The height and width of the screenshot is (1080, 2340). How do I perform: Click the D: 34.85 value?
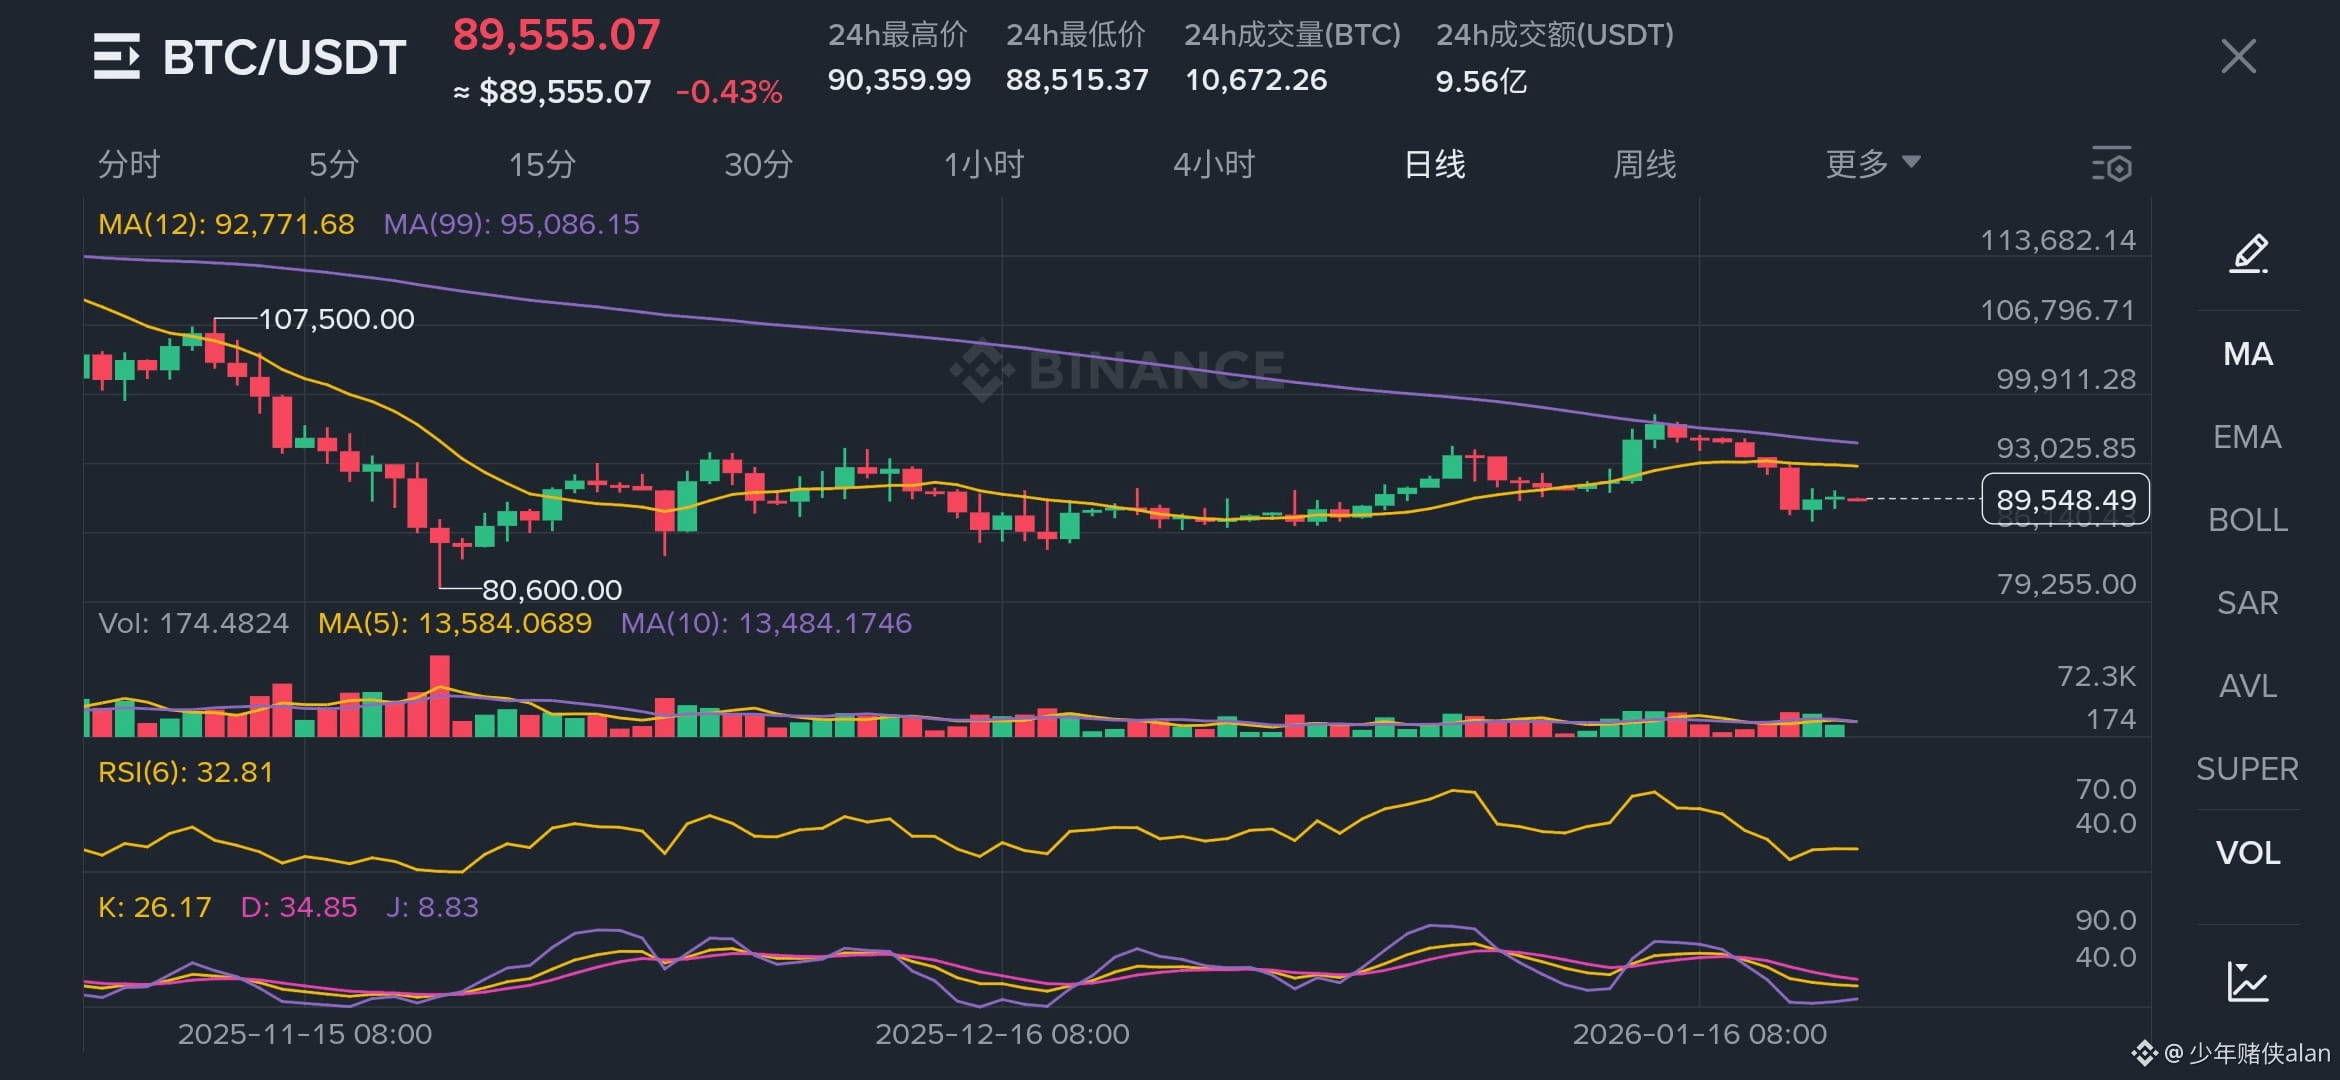[x=298, y=907]
